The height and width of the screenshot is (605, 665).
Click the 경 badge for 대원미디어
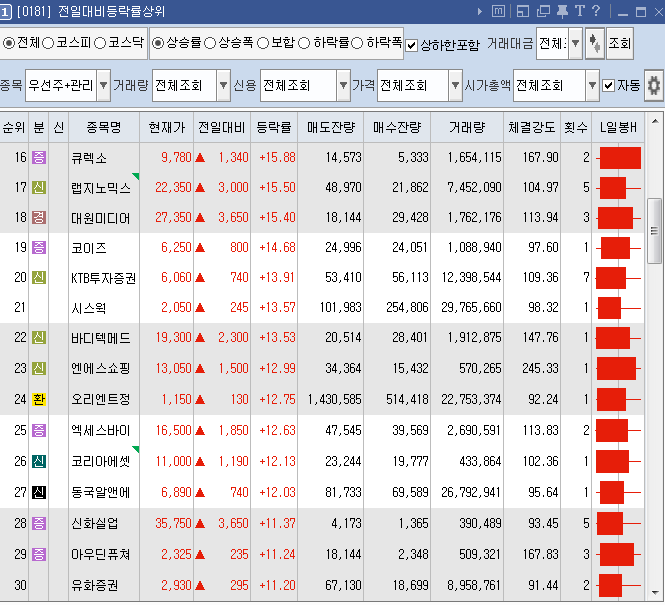coord(39,217)
